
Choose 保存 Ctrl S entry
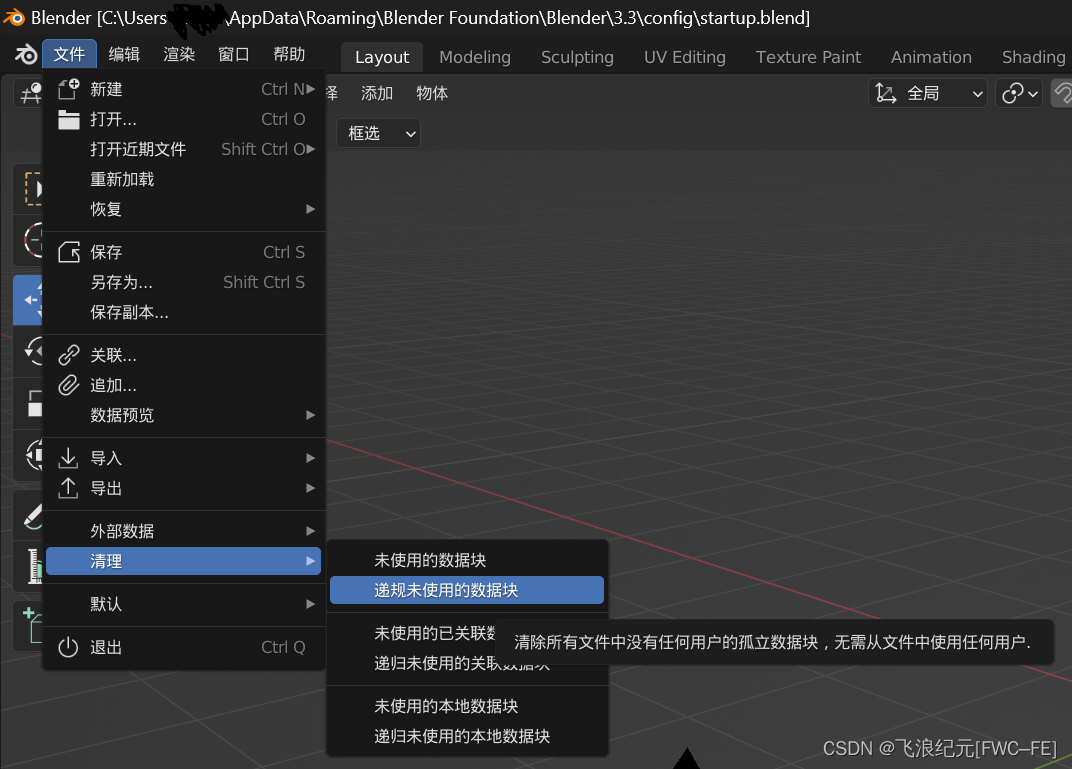tap(184, 252)
